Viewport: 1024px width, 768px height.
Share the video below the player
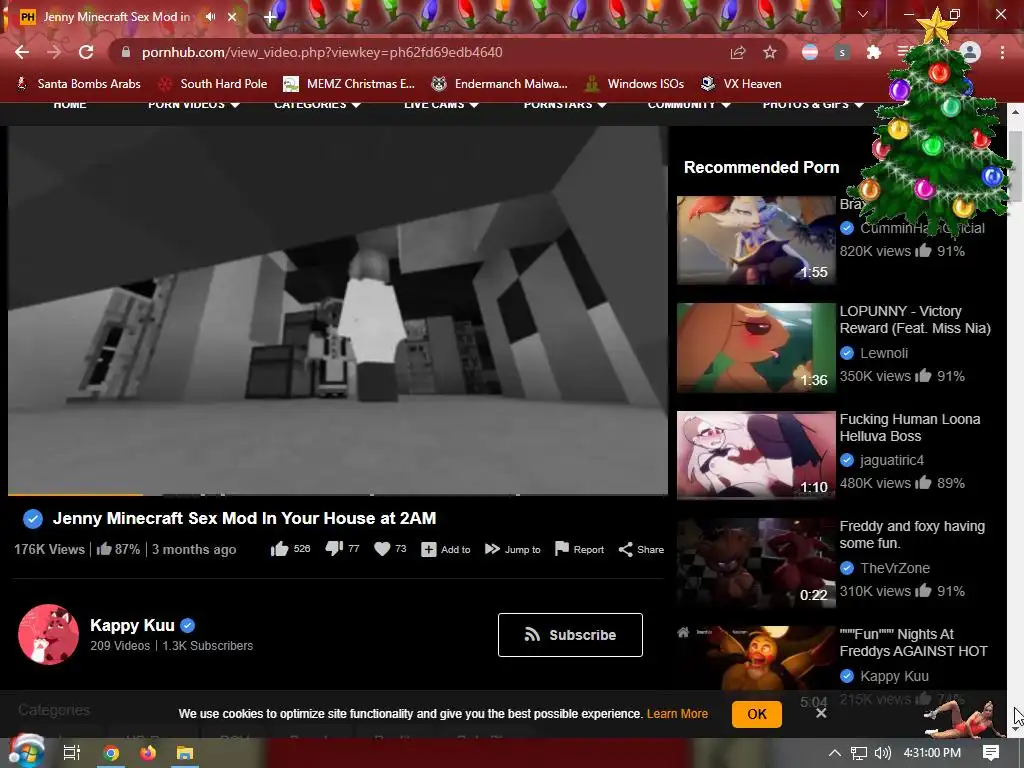(x=641, y=549)
